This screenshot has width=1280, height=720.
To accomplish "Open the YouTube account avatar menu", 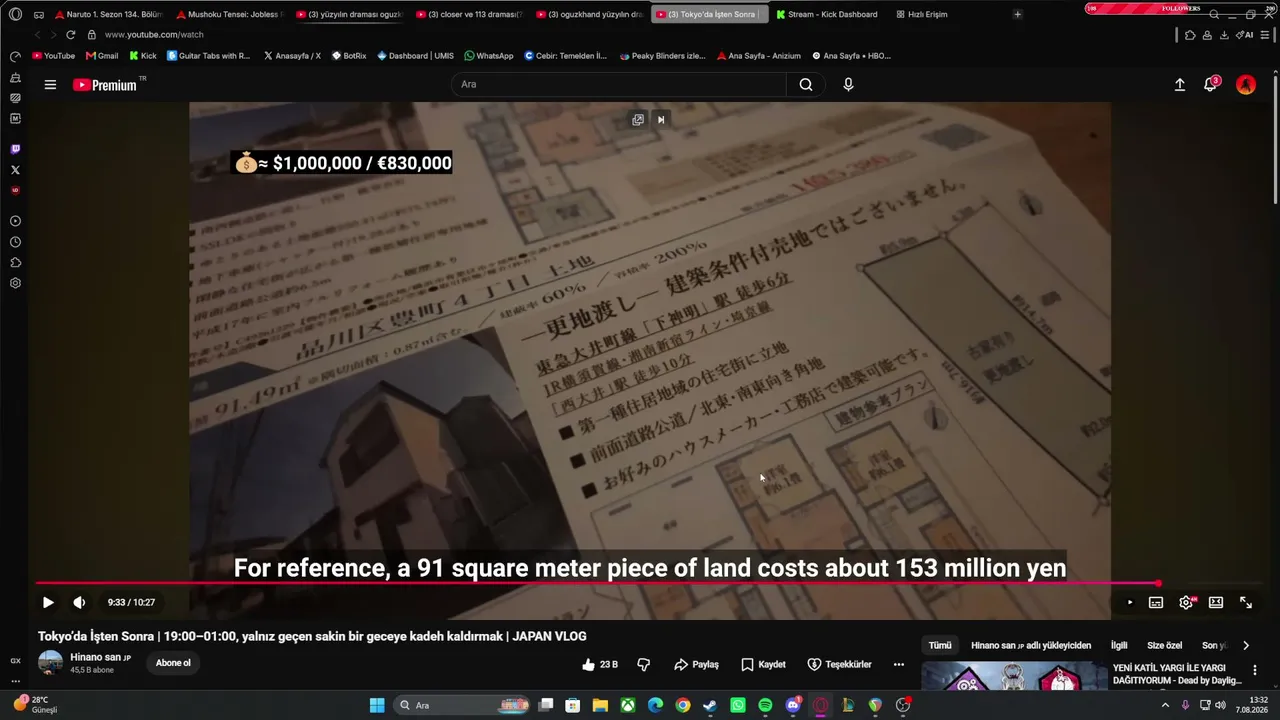I will [x=1246, y=85].
